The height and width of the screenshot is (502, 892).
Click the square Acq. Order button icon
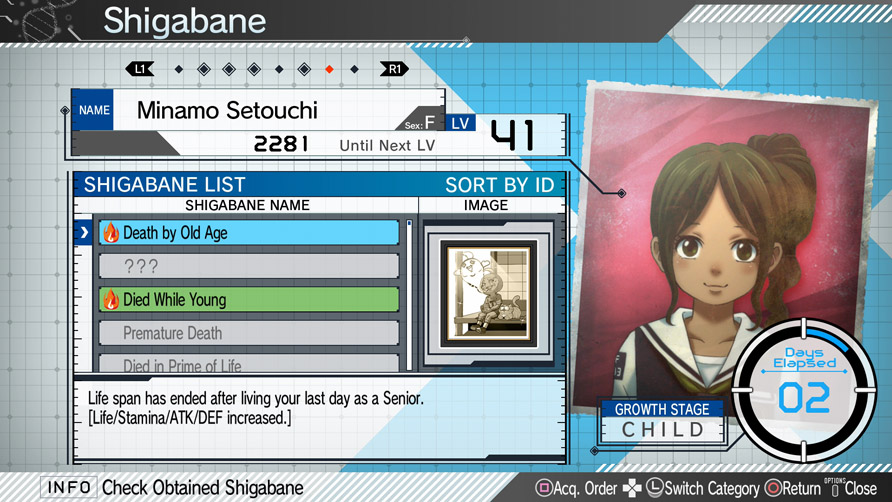(x=544, y=488)
